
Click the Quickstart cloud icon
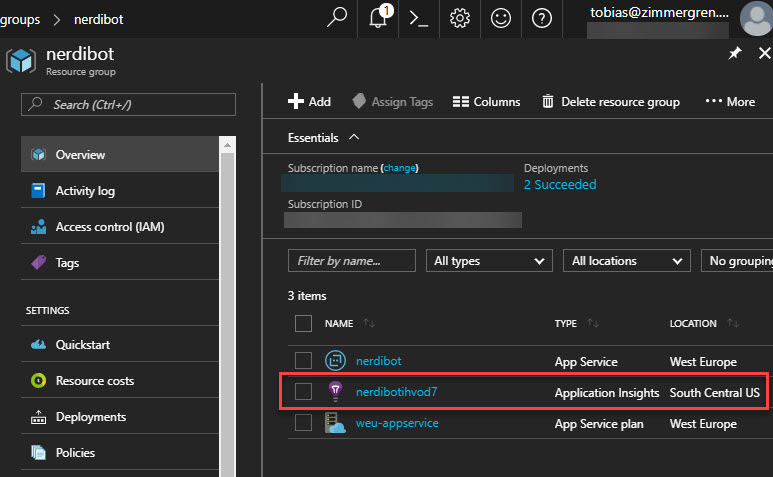click(38, 344)
